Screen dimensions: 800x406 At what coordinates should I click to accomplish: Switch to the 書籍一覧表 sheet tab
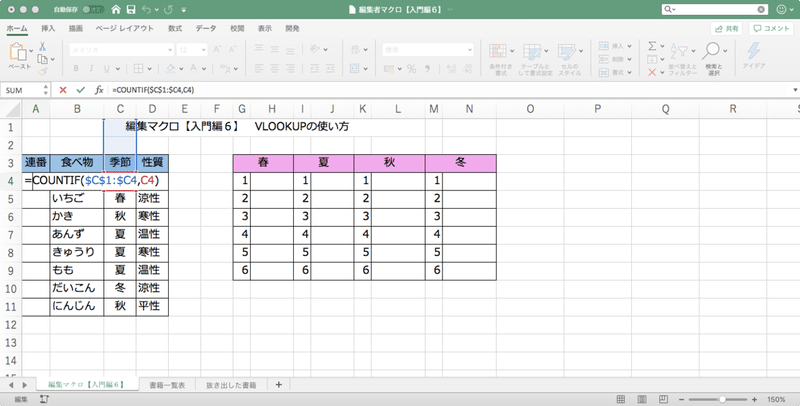pyautogui.click(x=167, y=385)
